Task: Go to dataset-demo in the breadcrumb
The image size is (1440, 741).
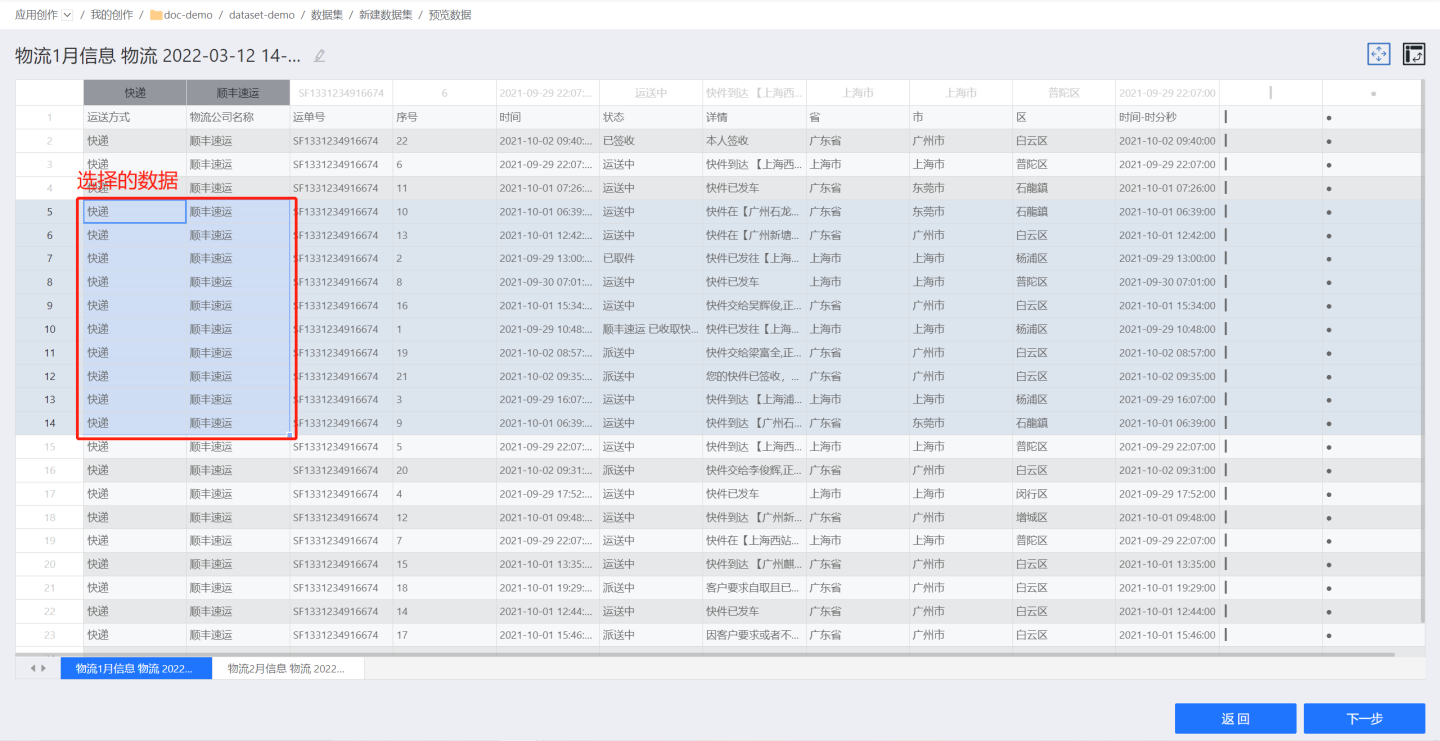Action: click(261, 15)
